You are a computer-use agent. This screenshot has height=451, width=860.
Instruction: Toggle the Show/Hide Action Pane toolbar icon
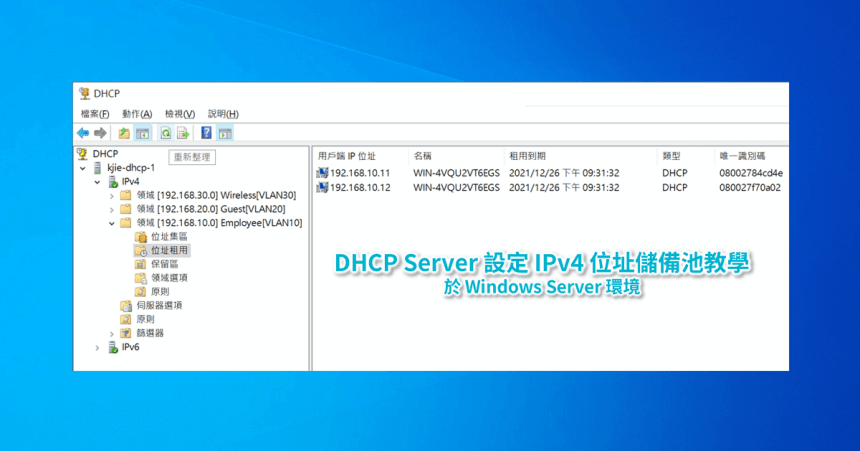point(225,133)
